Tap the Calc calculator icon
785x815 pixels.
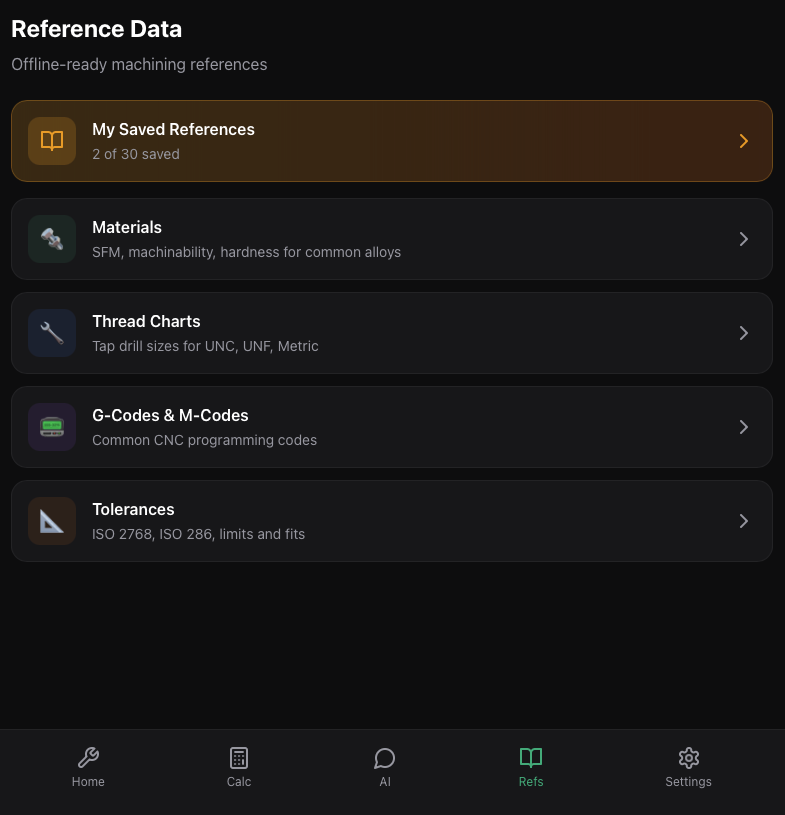(239, 758)
